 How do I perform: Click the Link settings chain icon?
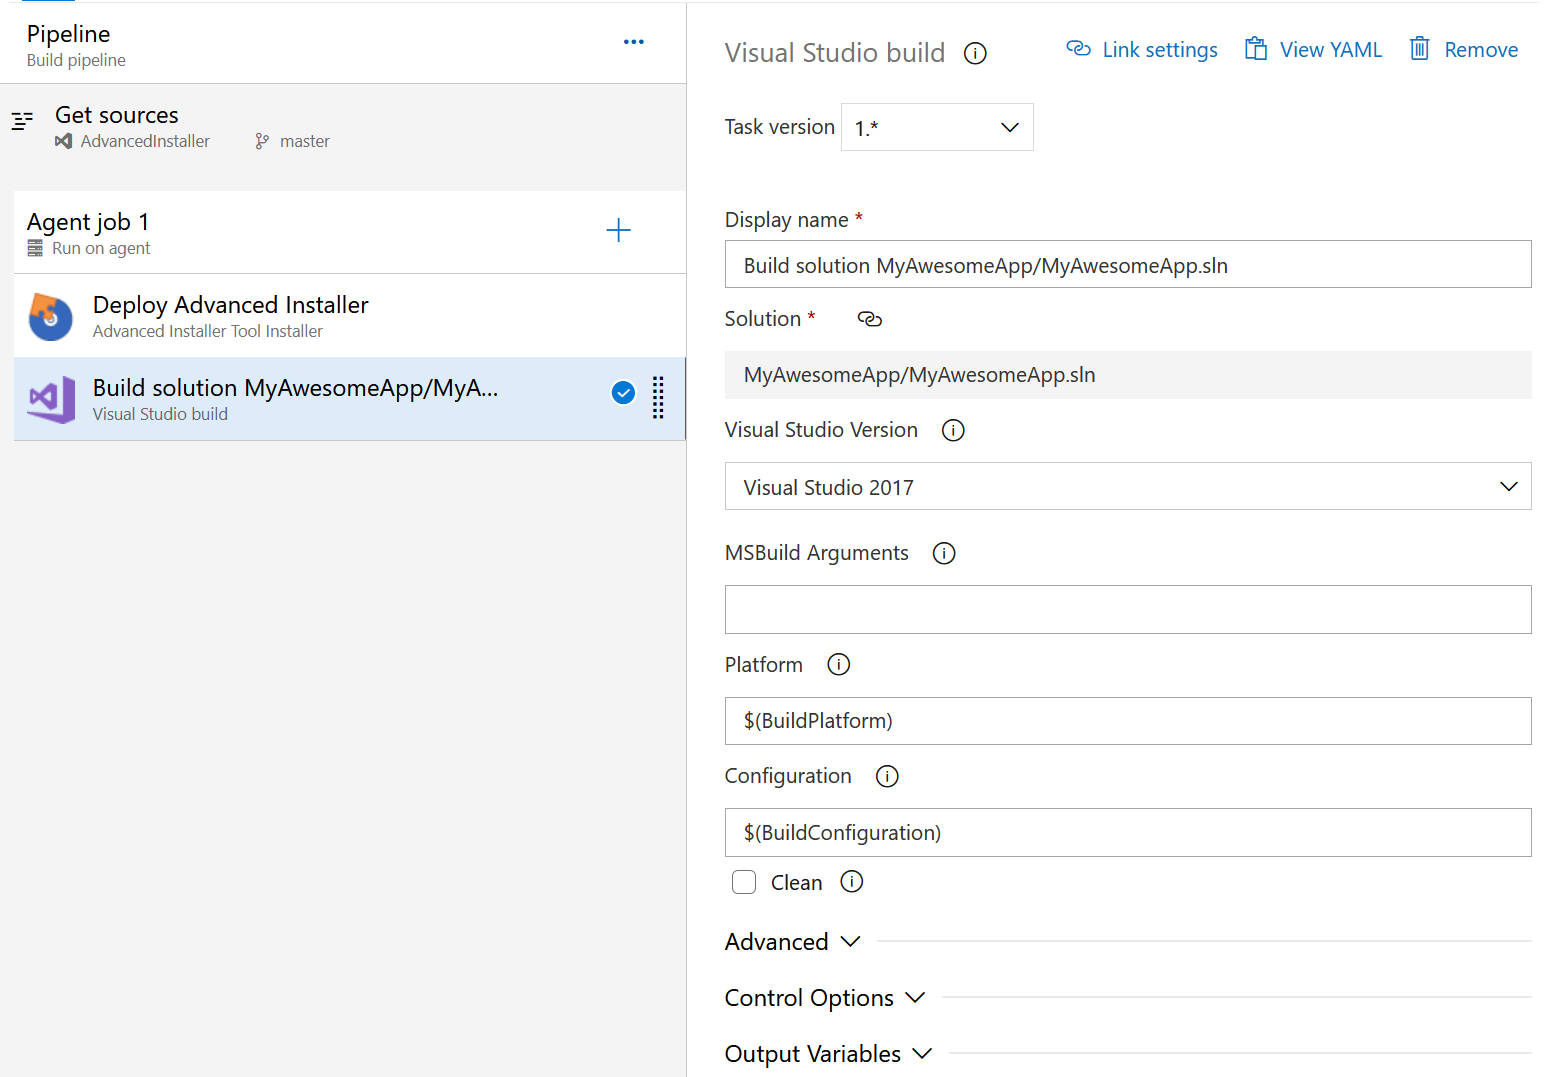[x=1078, y=49]
